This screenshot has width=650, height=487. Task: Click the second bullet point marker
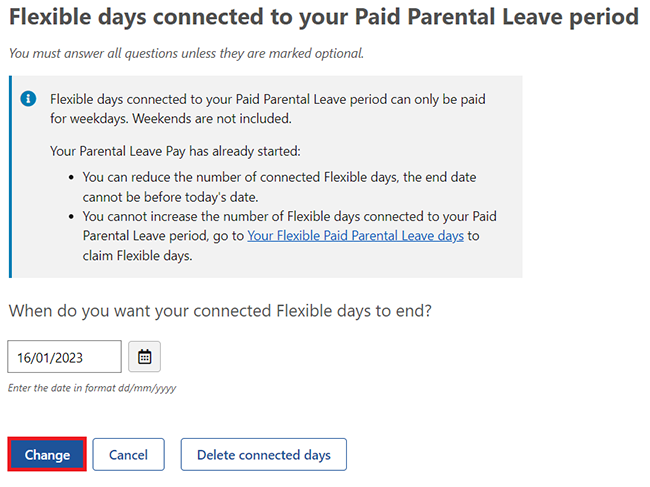click(x=72, y=217)
